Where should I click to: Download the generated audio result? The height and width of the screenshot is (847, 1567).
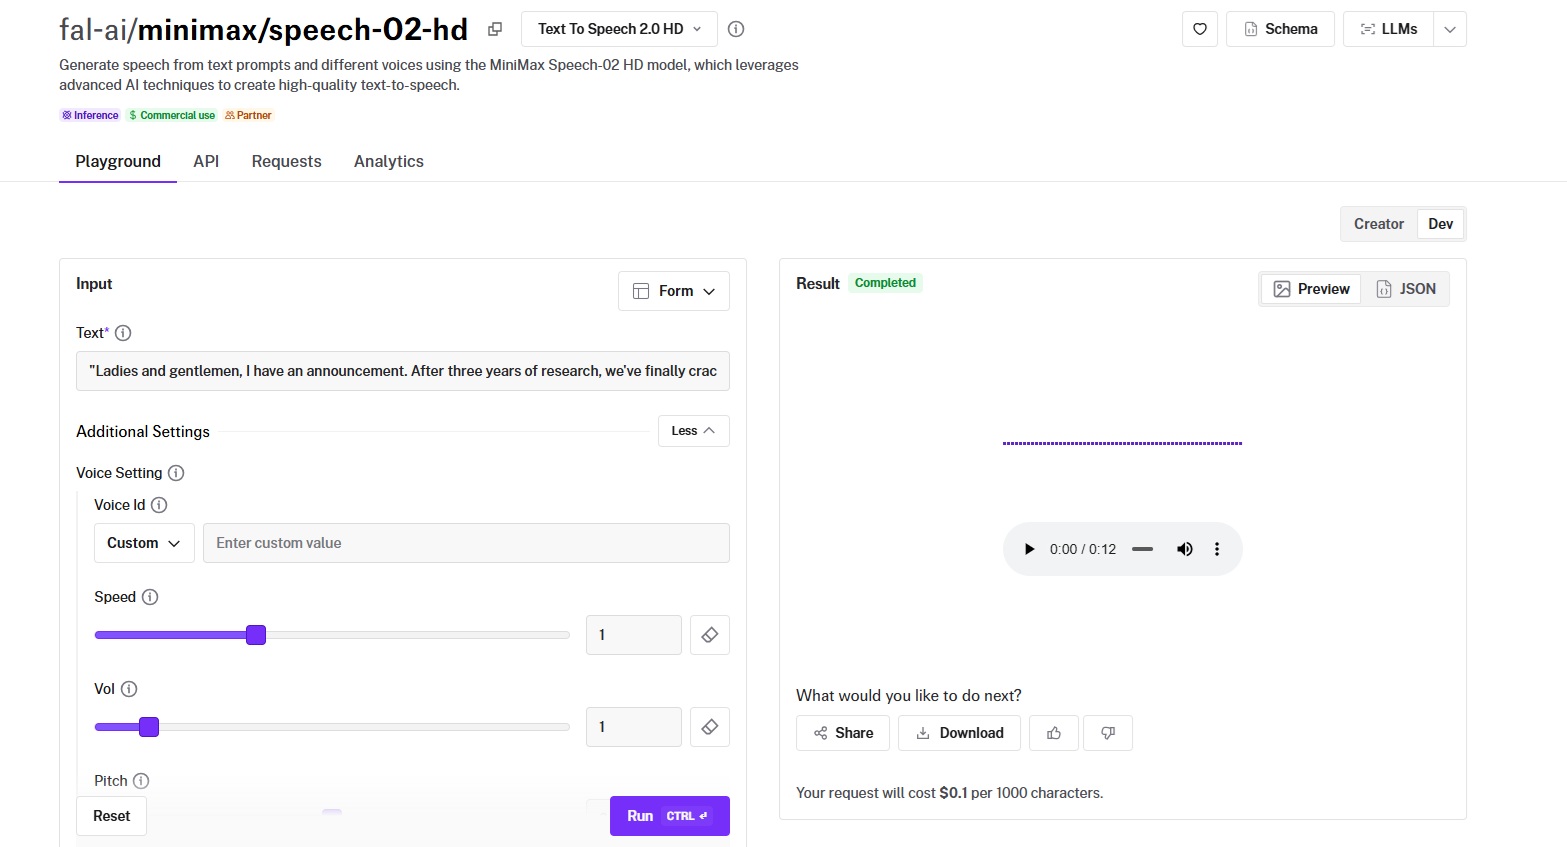pos(959,733)
